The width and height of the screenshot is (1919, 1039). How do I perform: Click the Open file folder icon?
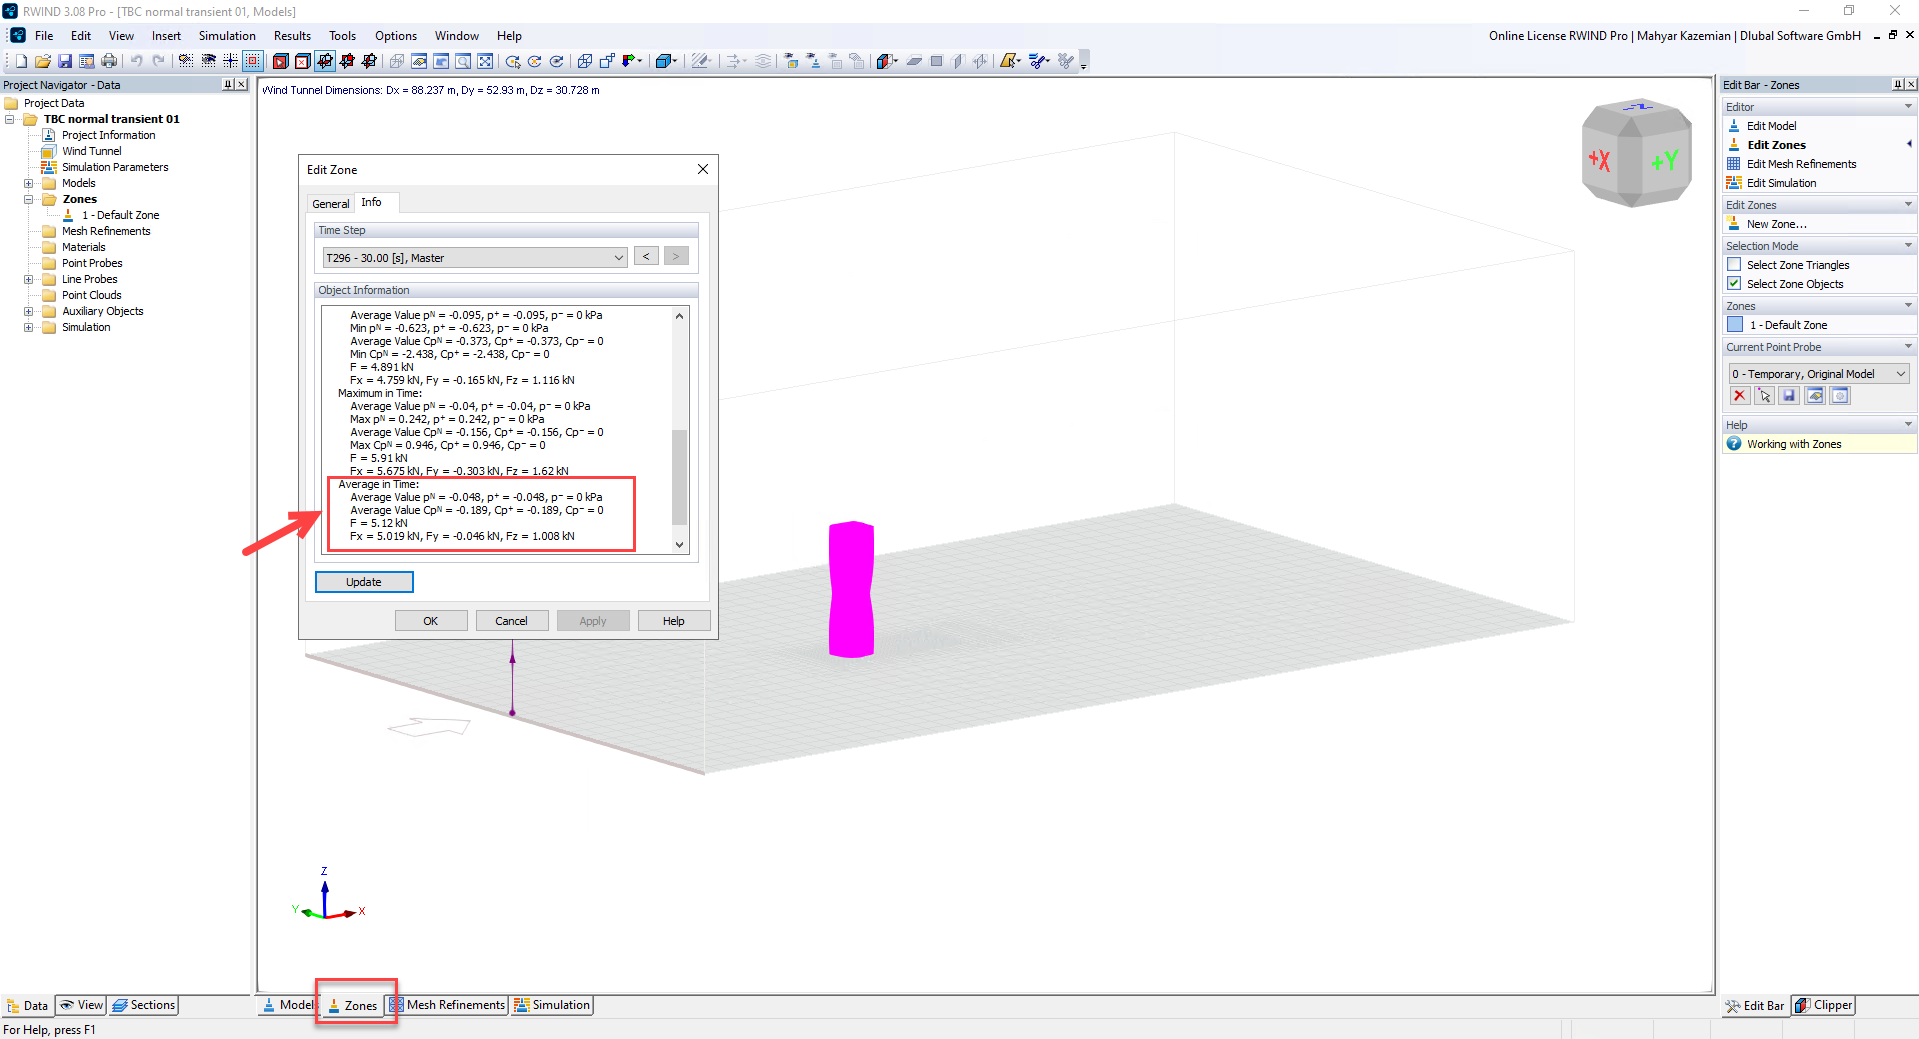pos(43,61)
